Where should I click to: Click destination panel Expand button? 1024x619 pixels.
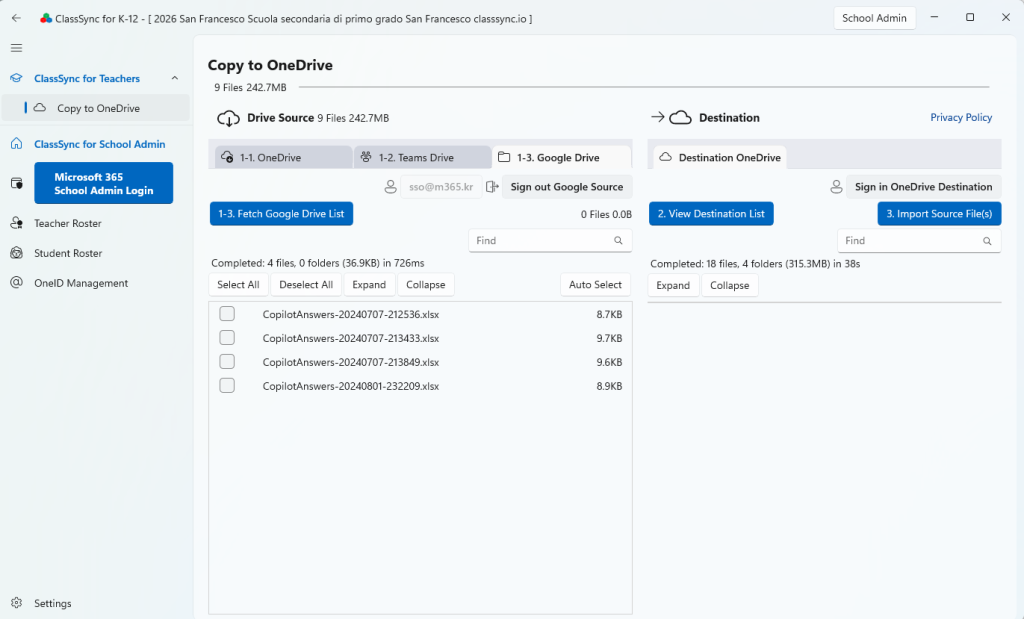(673, 285)
